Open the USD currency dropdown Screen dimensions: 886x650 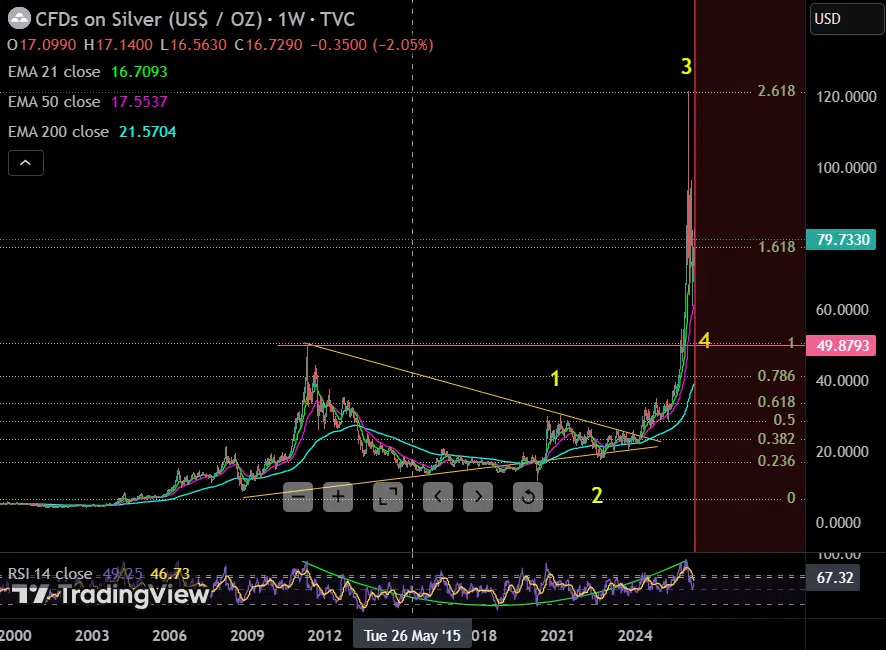[x=845, y=18]
